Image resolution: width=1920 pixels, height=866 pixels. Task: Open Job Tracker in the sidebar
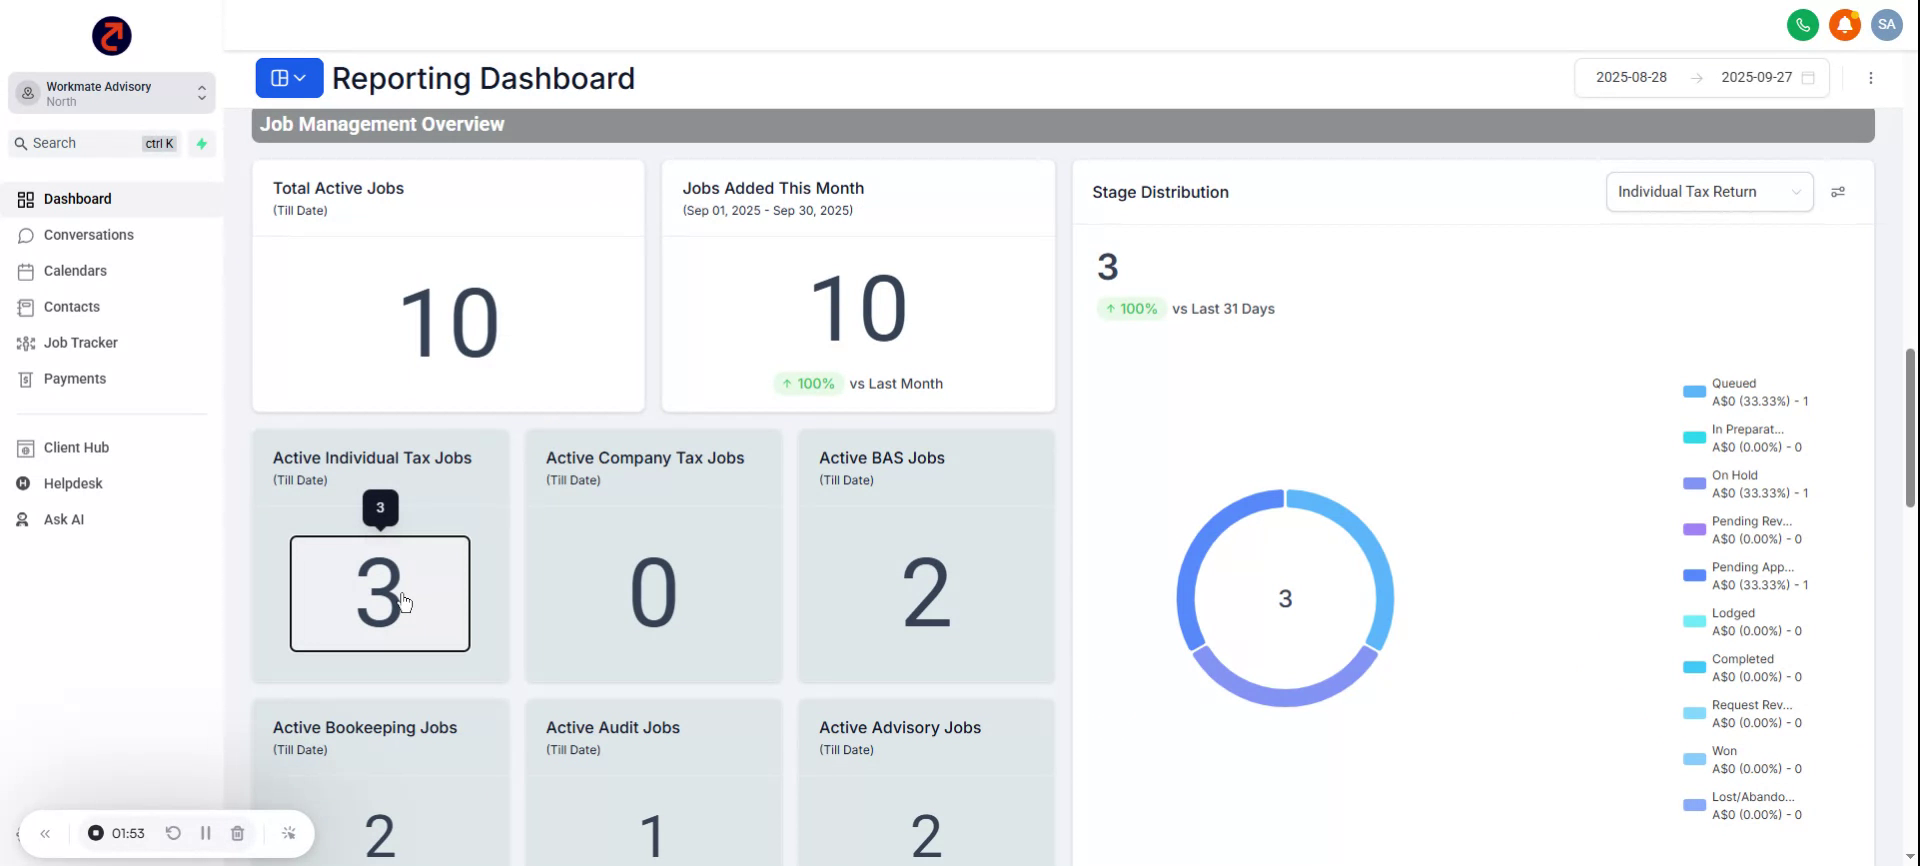pyautogui.click(x=80, y=343)
